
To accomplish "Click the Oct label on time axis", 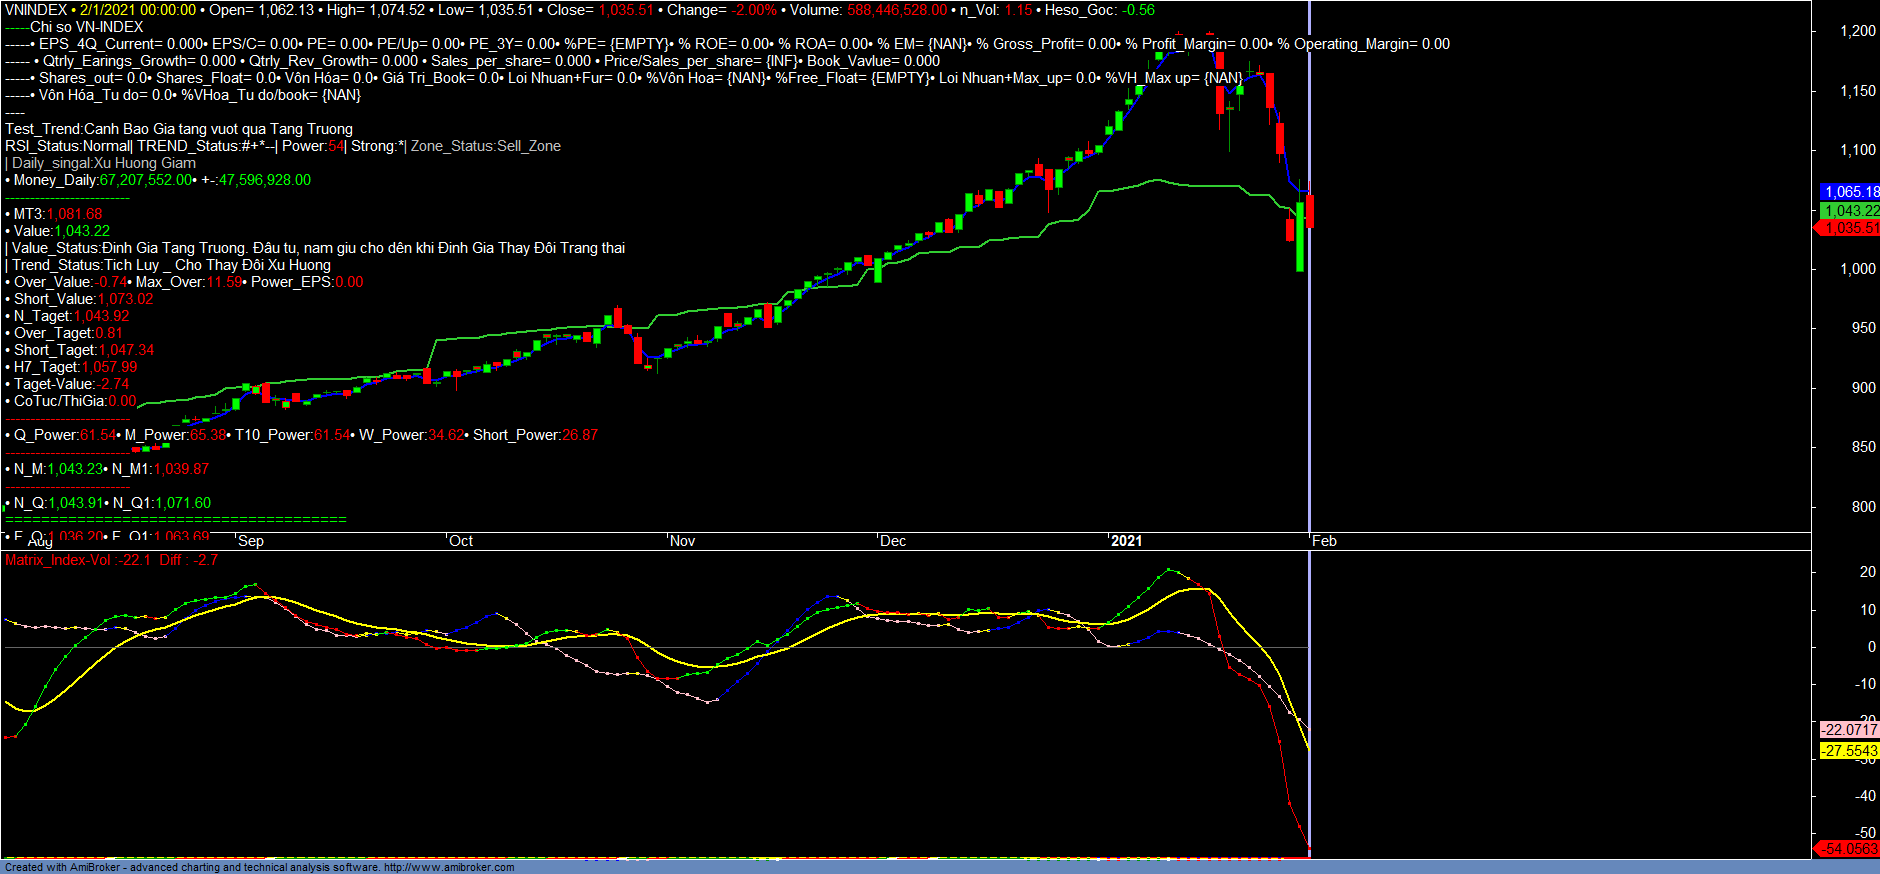I will pos(461,541).
